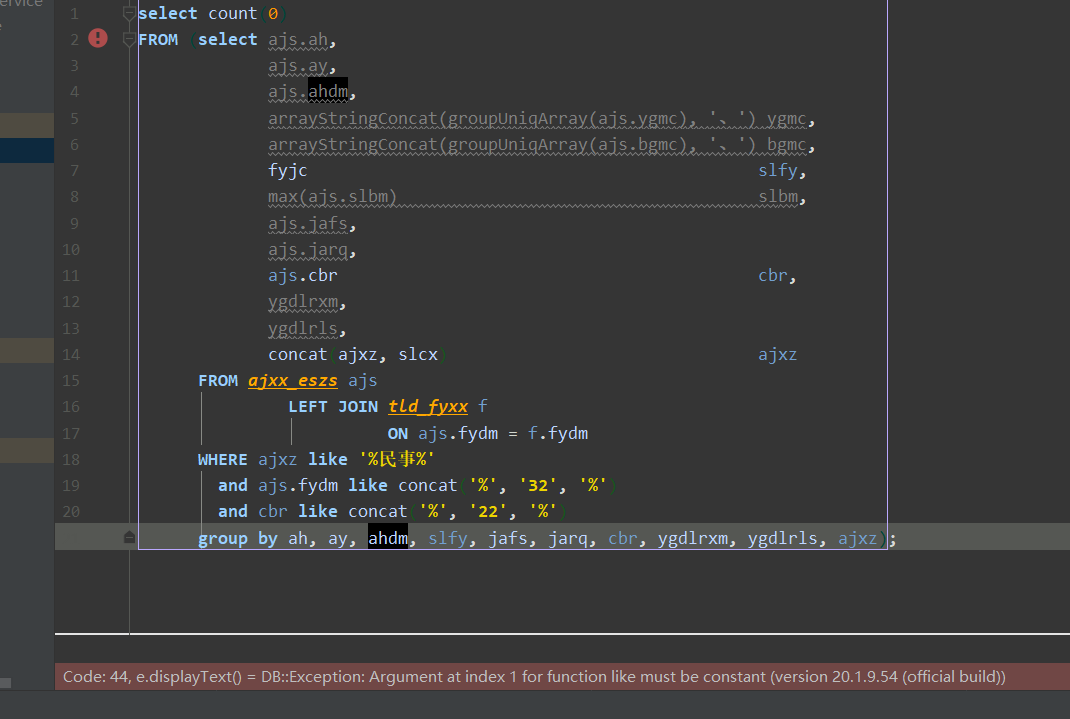Click the LEFT JOIN keyword
The image size is (1070, 719).
tap(333, 407)
